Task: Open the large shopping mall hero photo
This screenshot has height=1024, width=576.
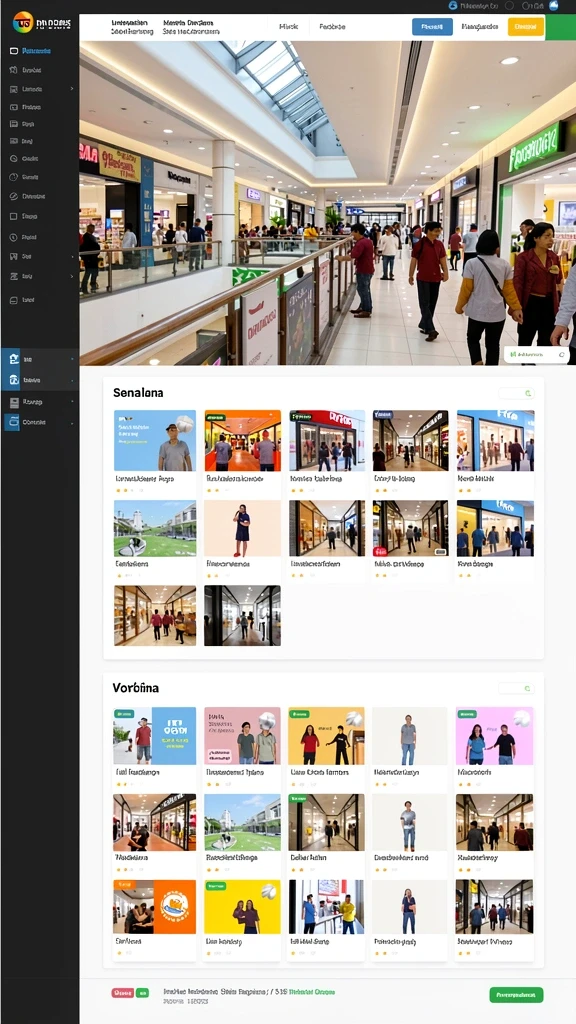Action: pos(327,203)
